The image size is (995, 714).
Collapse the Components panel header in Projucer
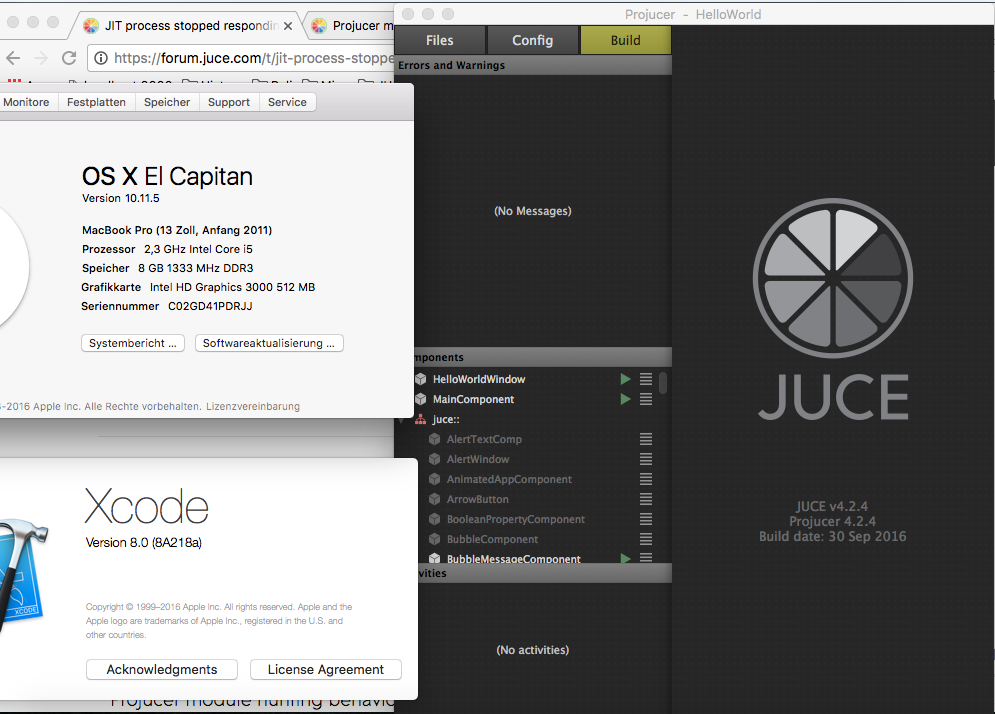click(x=543, y=357)
